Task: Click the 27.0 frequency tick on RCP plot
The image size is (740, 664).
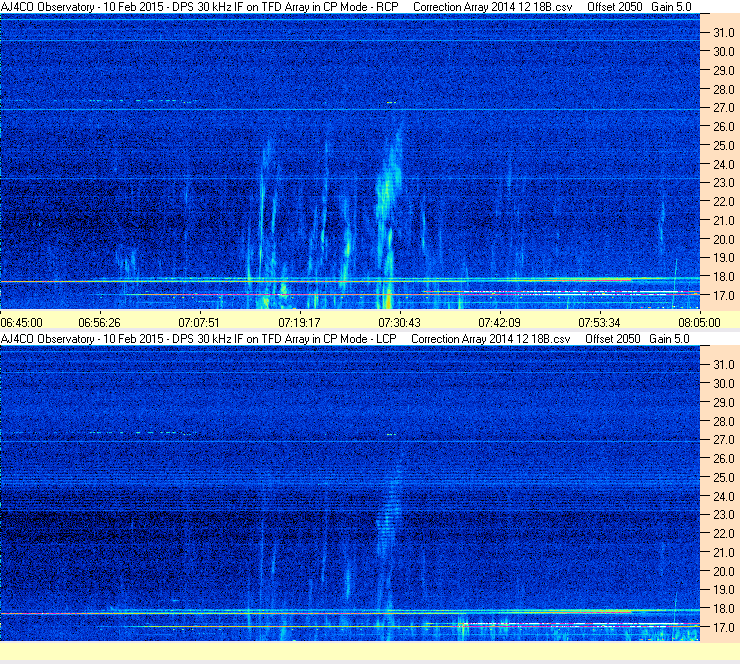Action: coord(723,108)
